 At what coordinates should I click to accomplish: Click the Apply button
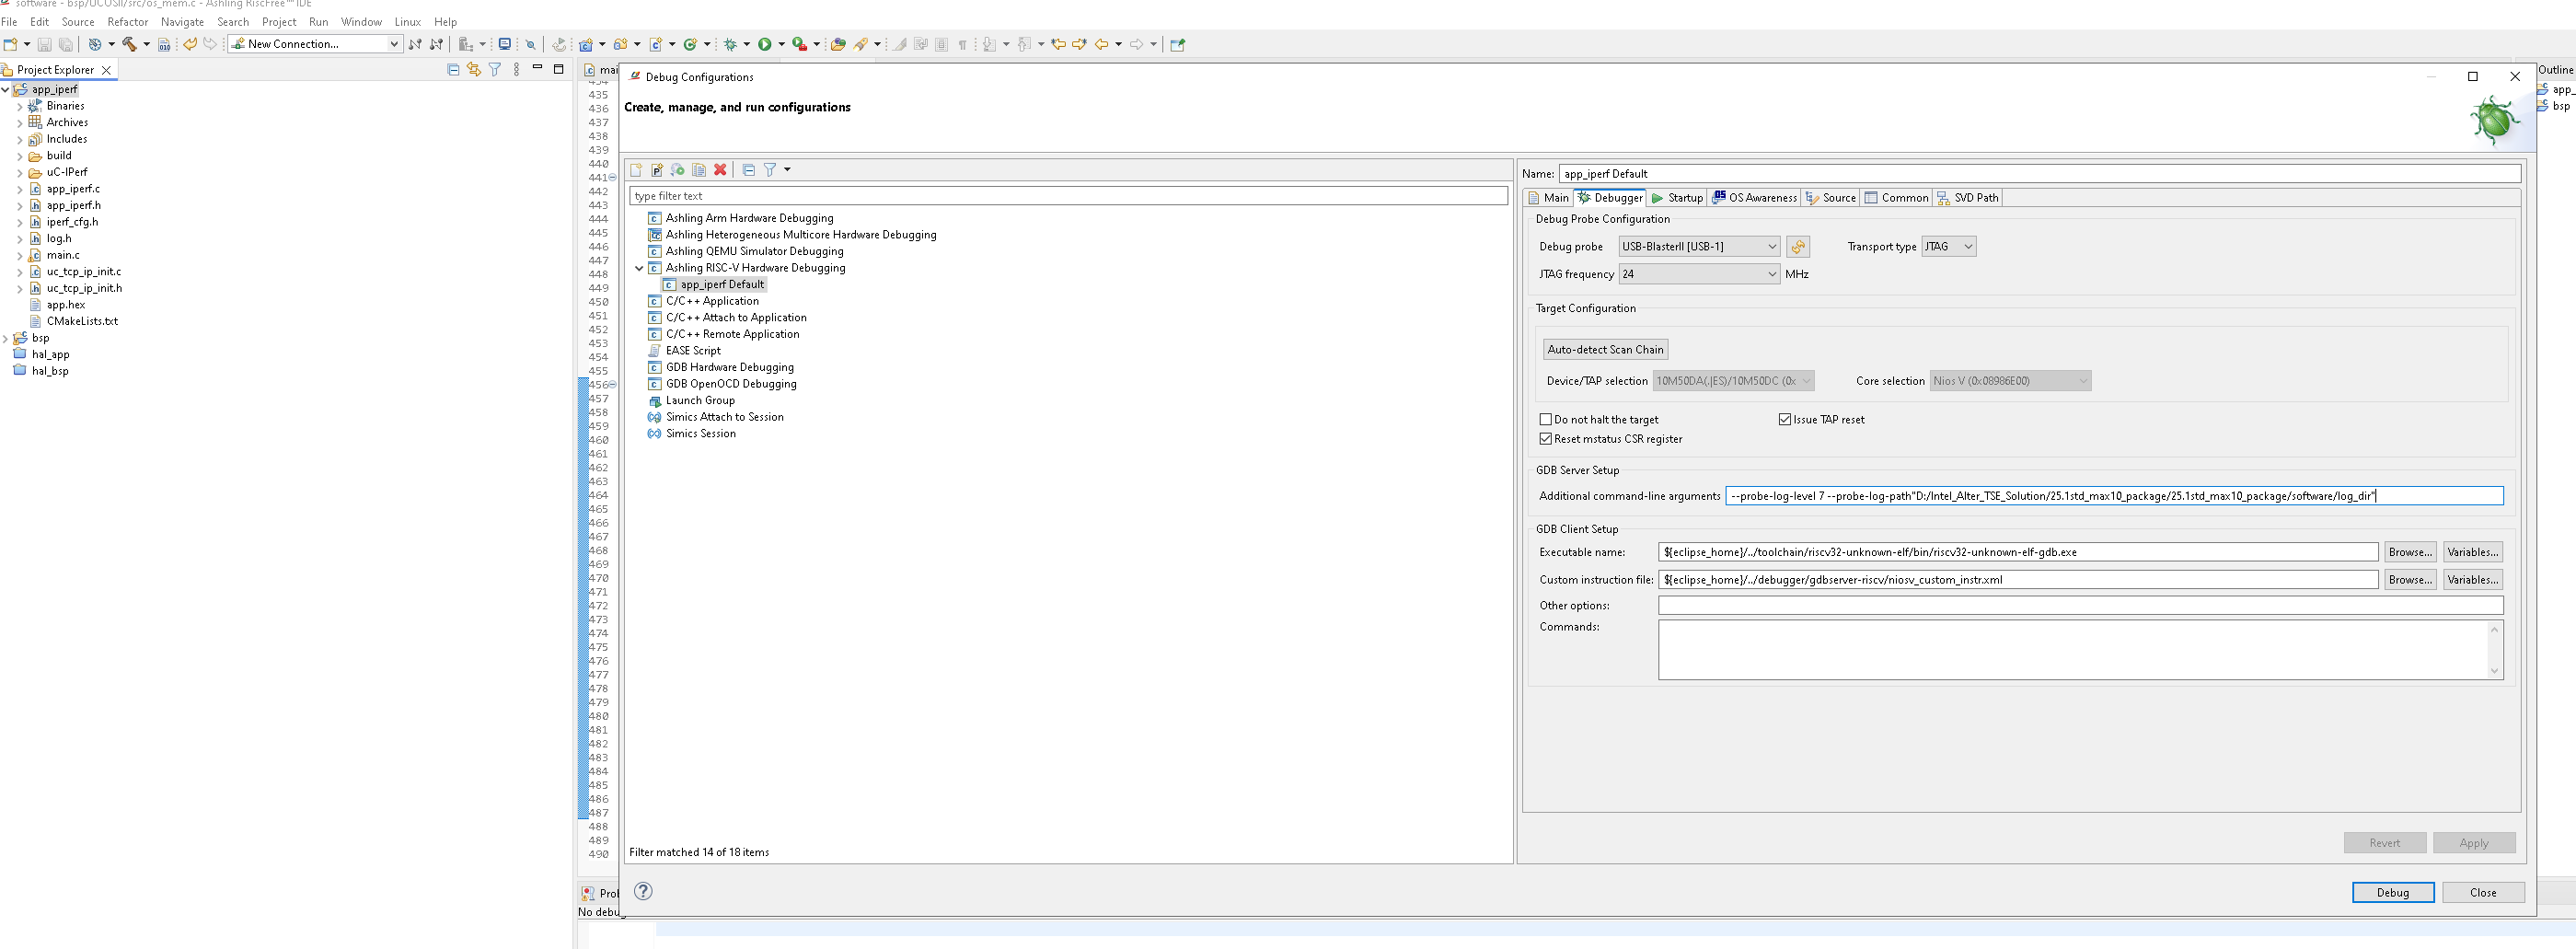2474,843
